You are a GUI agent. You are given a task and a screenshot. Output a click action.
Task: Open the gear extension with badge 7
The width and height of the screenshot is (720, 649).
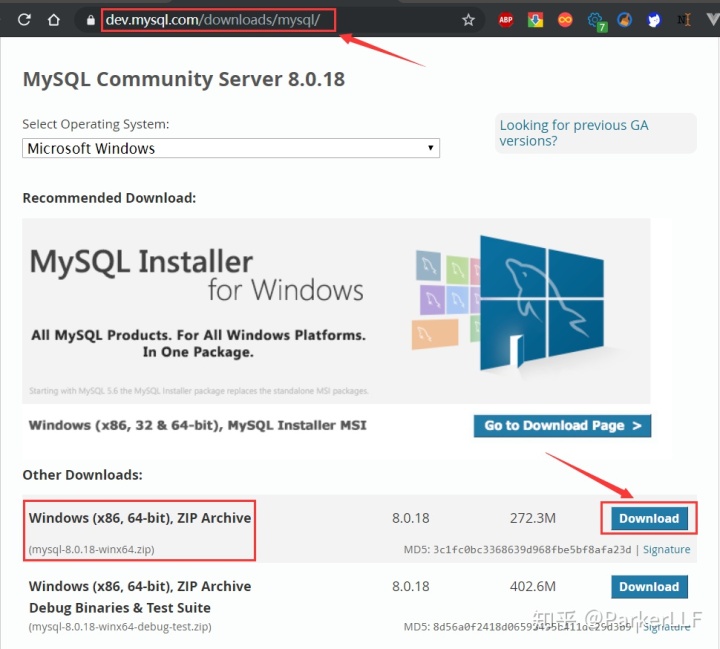[x=596, y=21]
